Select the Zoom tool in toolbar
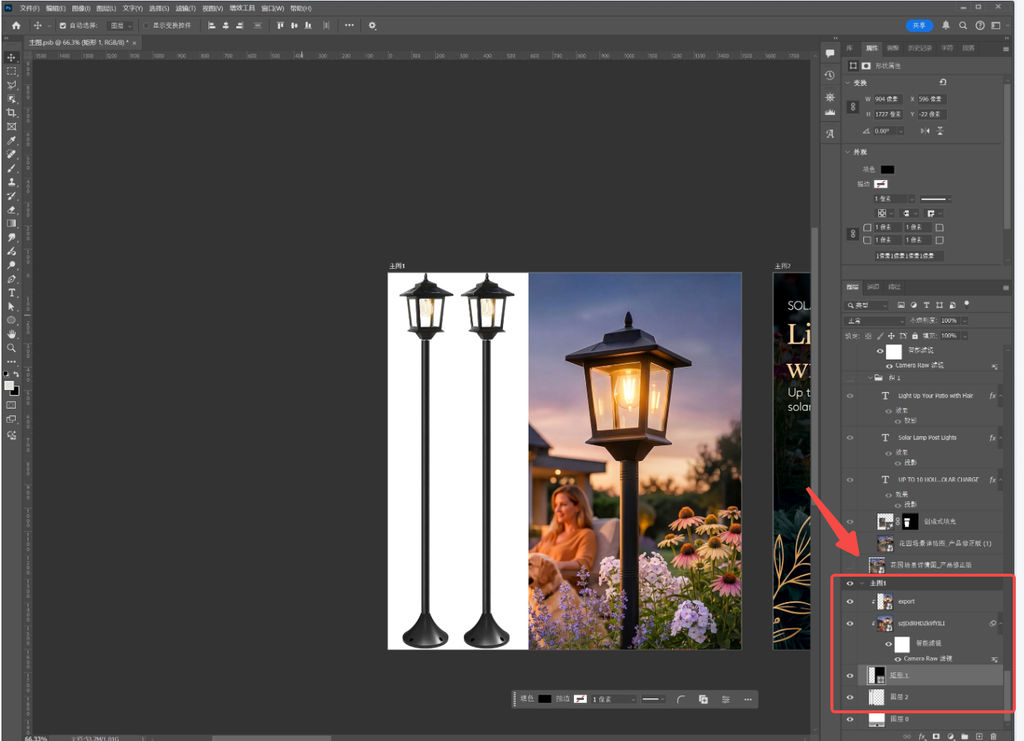The width and height of the screenshot is (1024, 741). coord(11,348)
